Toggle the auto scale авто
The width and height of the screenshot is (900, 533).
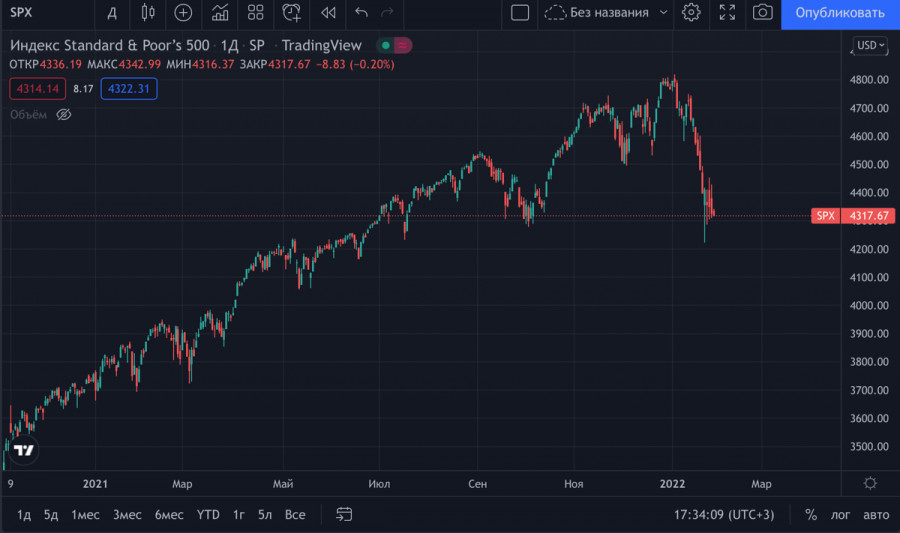(x=876, y=515)
